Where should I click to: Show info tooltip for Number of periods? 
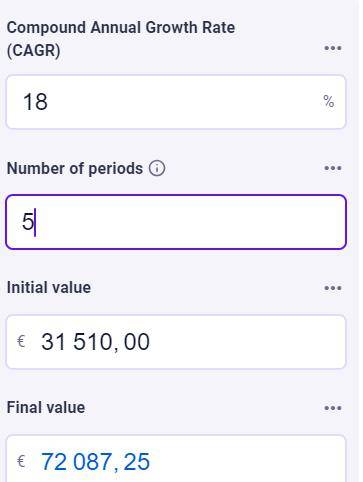(x=157, y=168)
